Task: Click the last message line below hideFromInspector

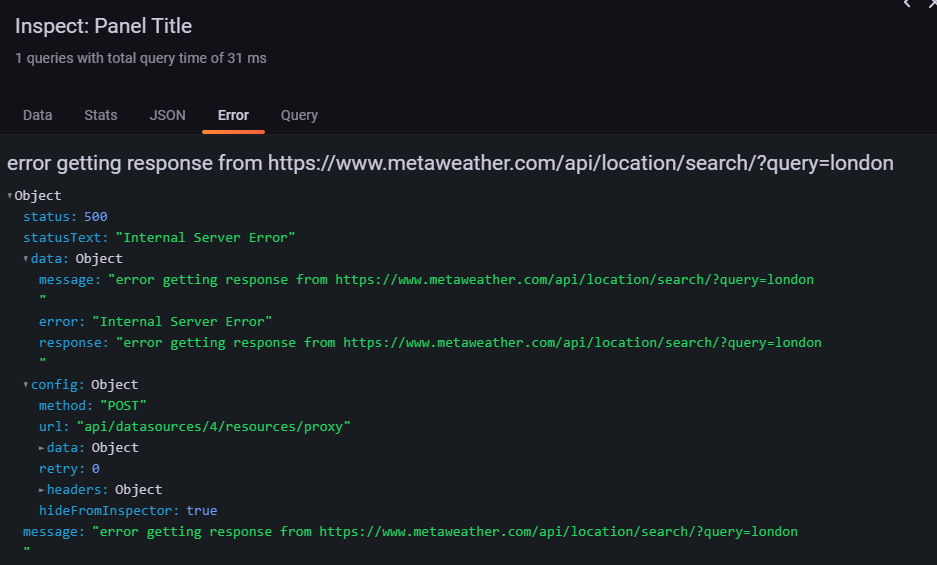Action: pyautogui.click(x=410, y=532)
